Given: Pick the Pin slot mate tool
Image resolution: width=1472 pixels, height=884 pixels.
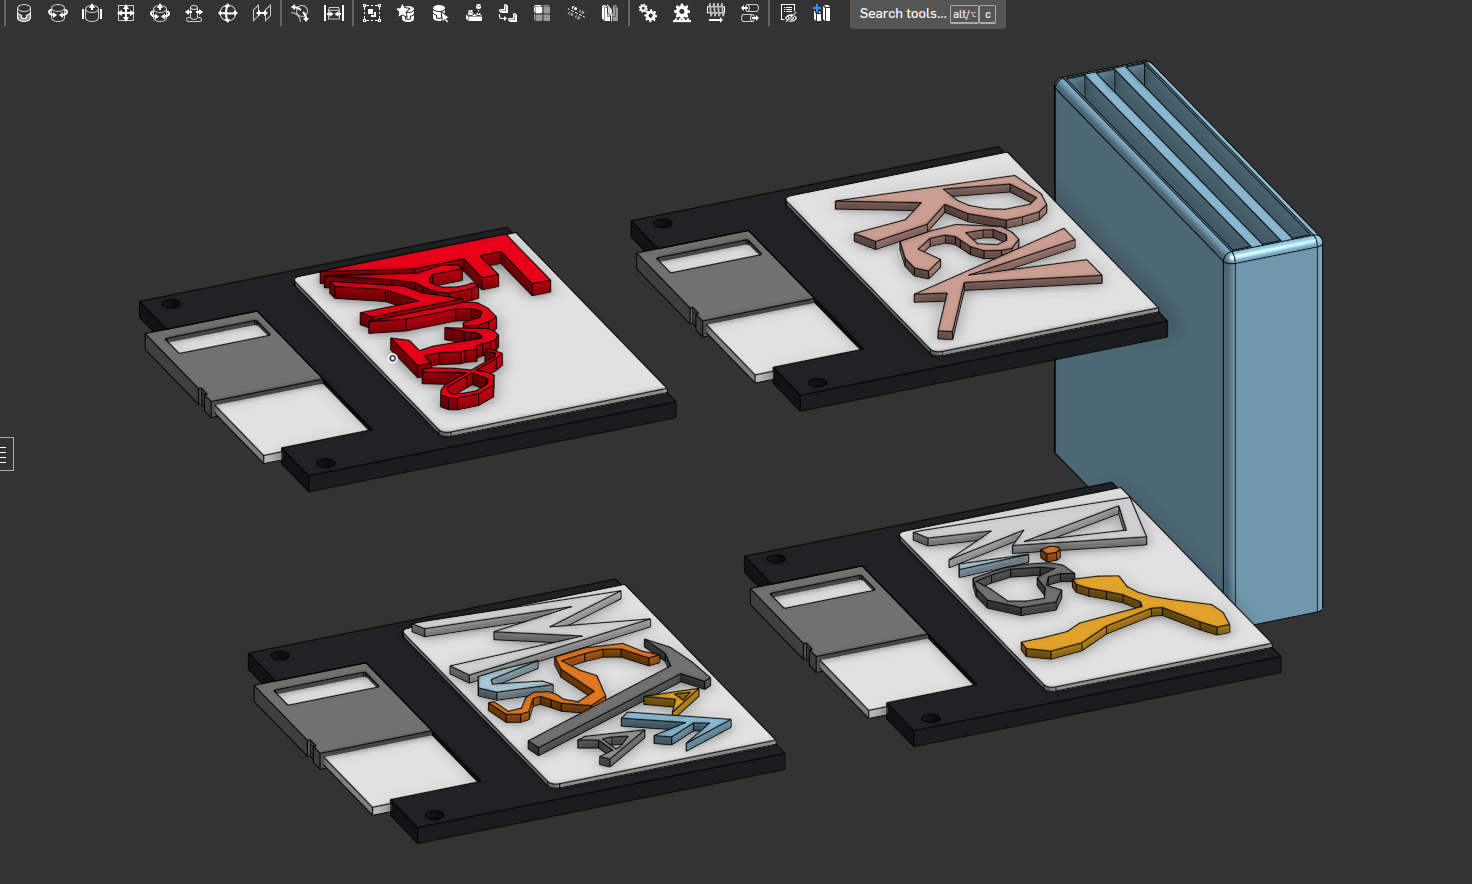Looking at the screenshot, I should [194, 13].
